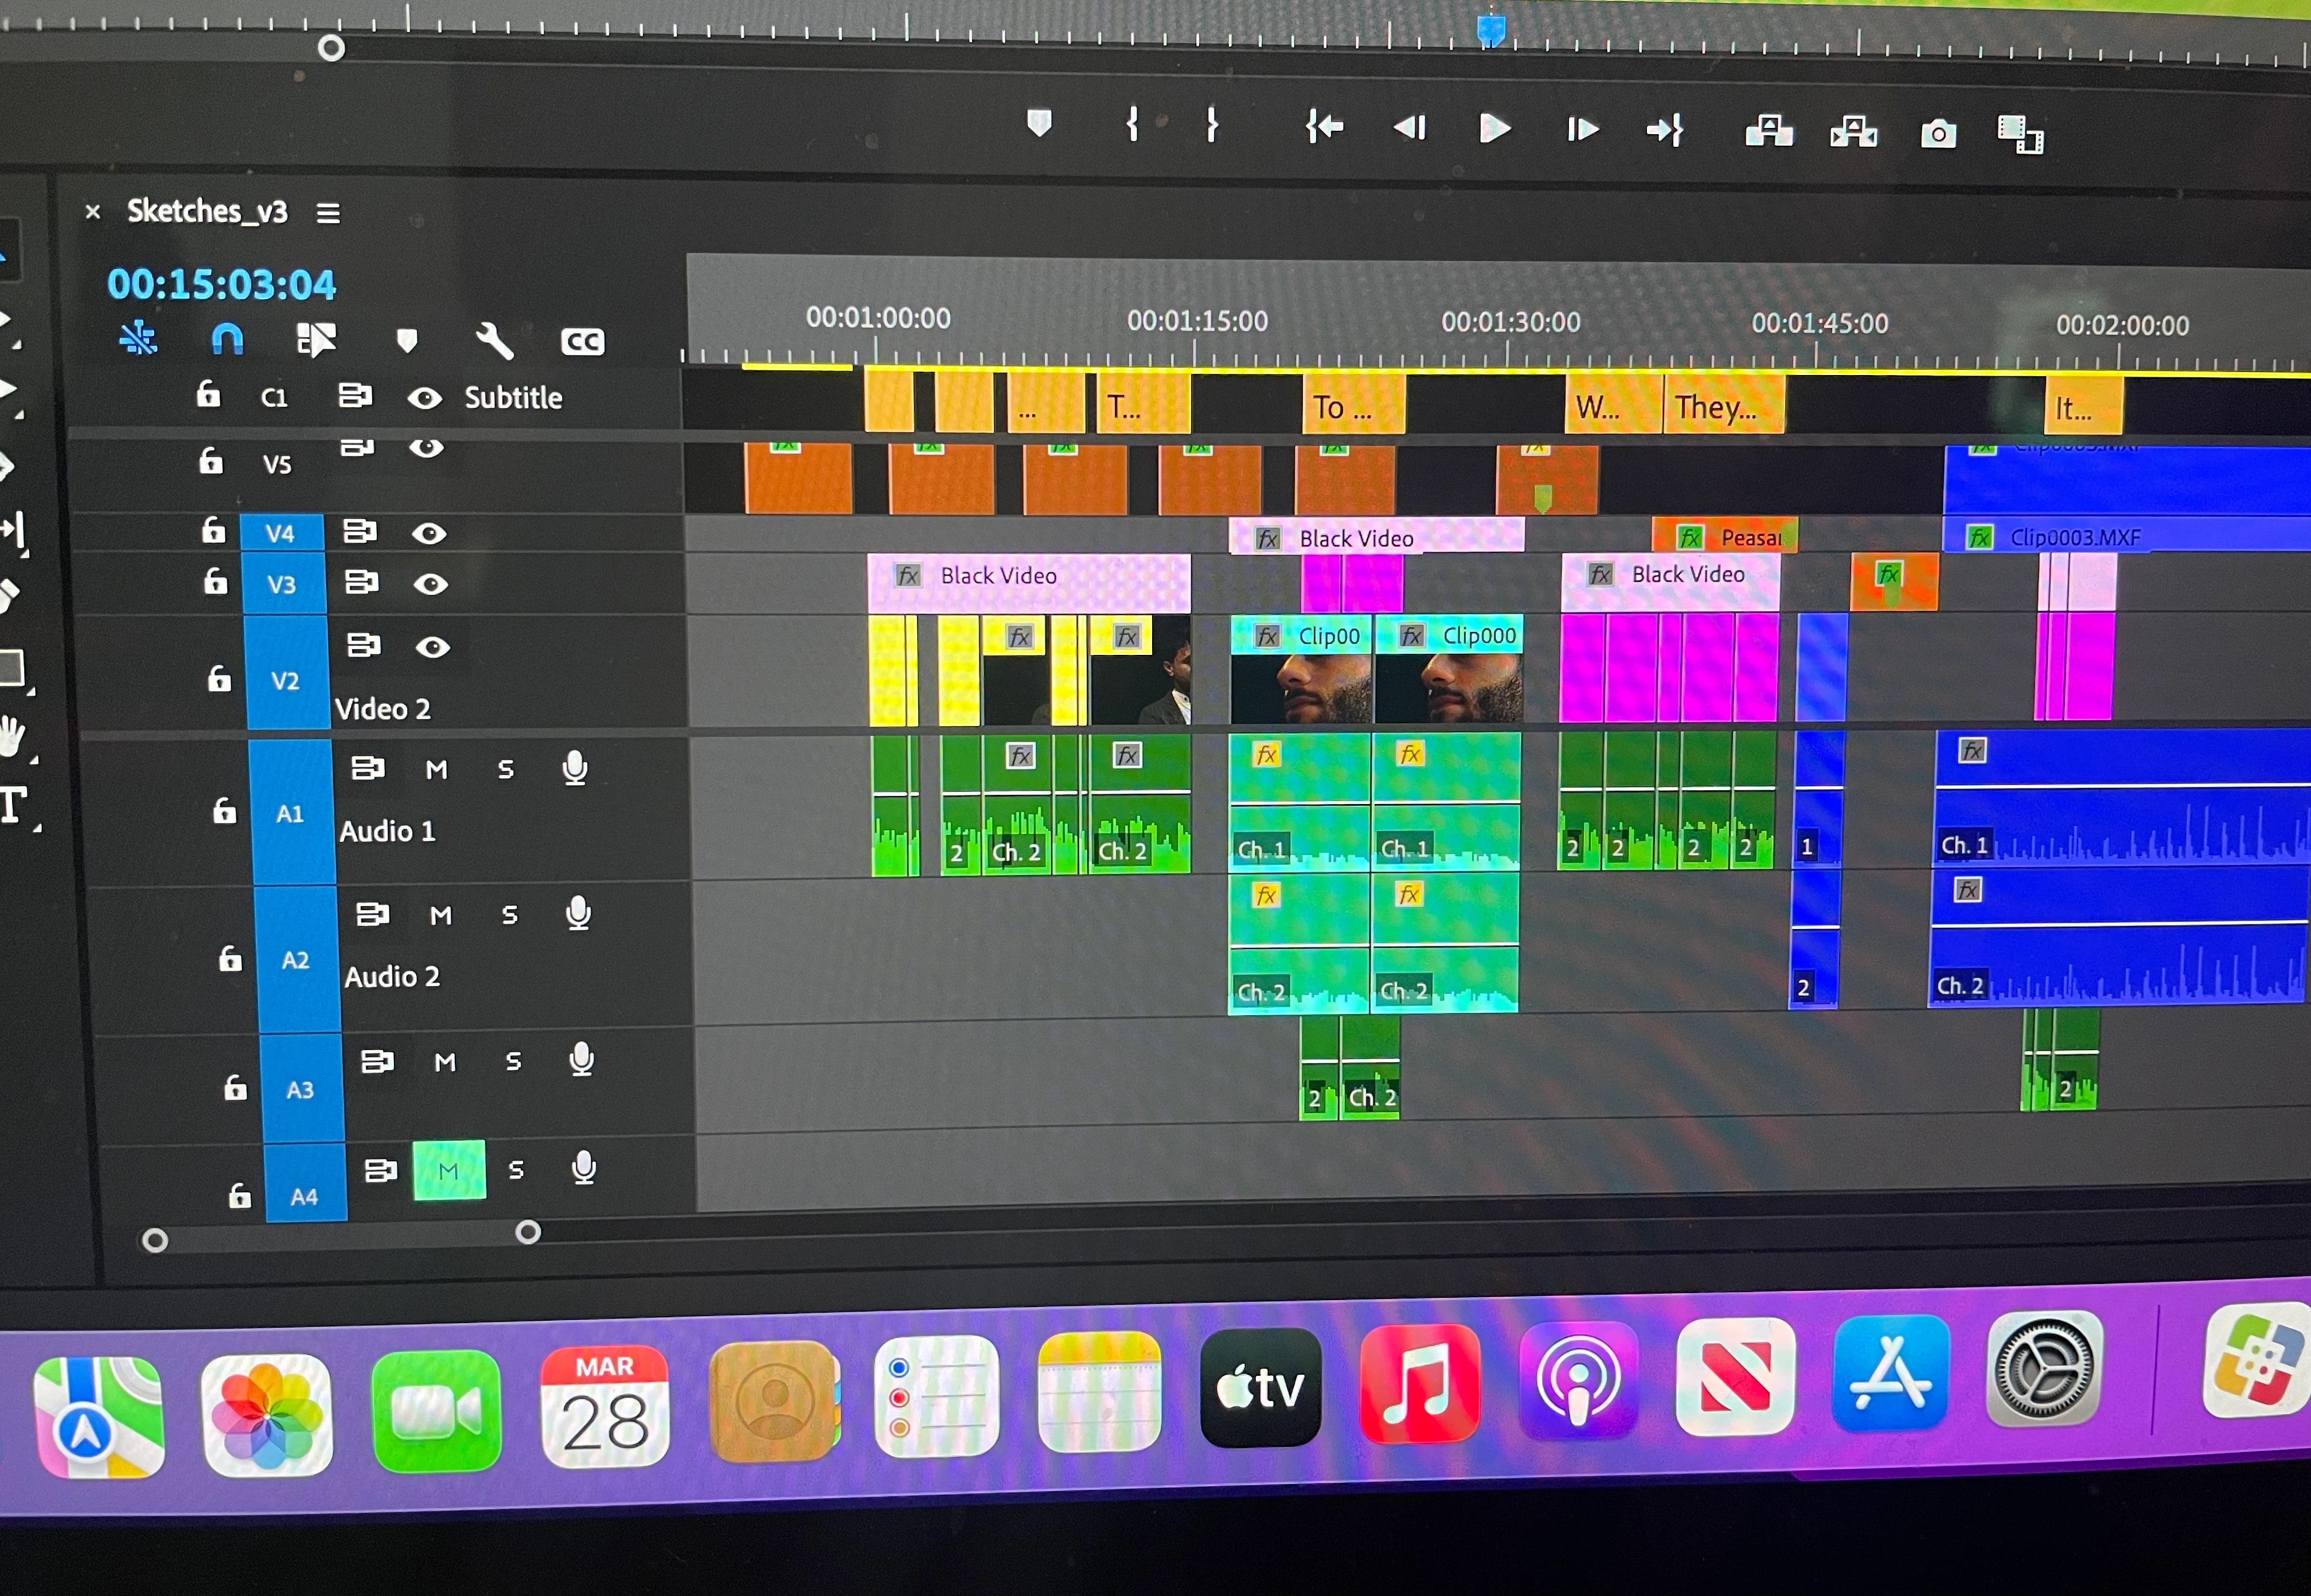Click the CC caption track options icon
Viewport: 2311px width, 1596px height.
582,342
